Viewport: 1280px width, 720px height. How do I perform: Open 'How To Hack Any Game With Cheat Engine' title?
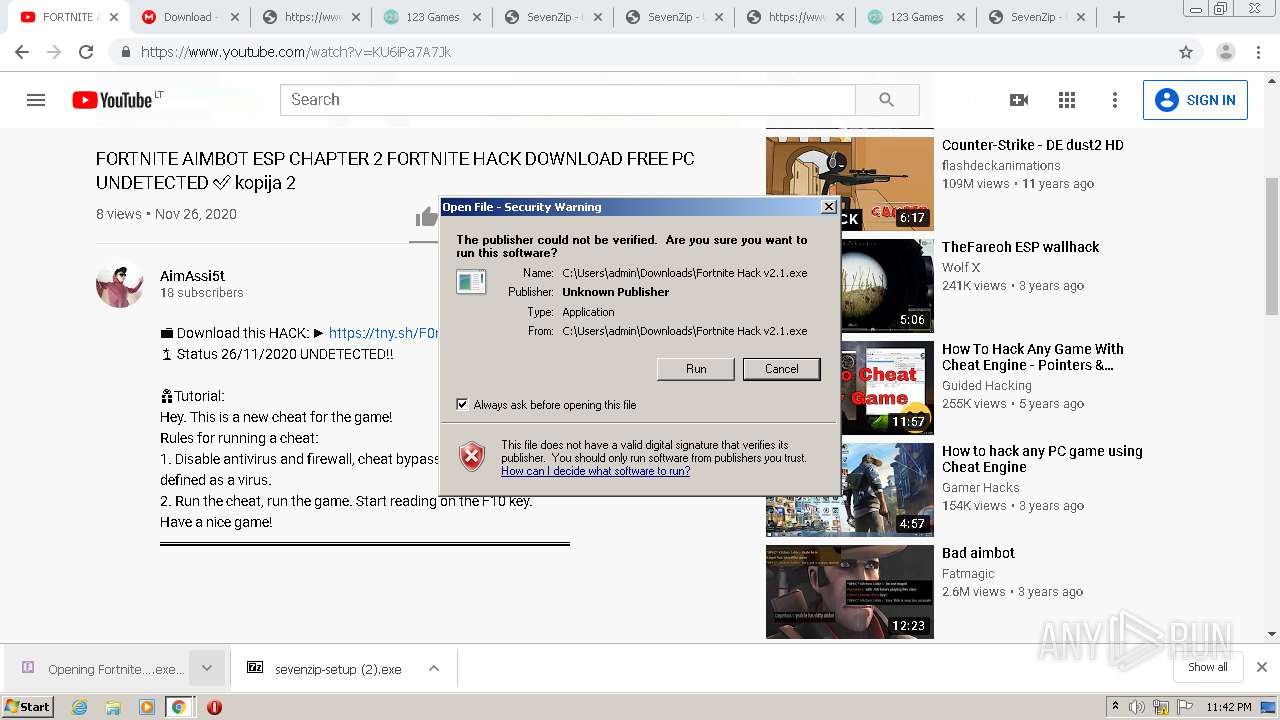[1033, 357]
